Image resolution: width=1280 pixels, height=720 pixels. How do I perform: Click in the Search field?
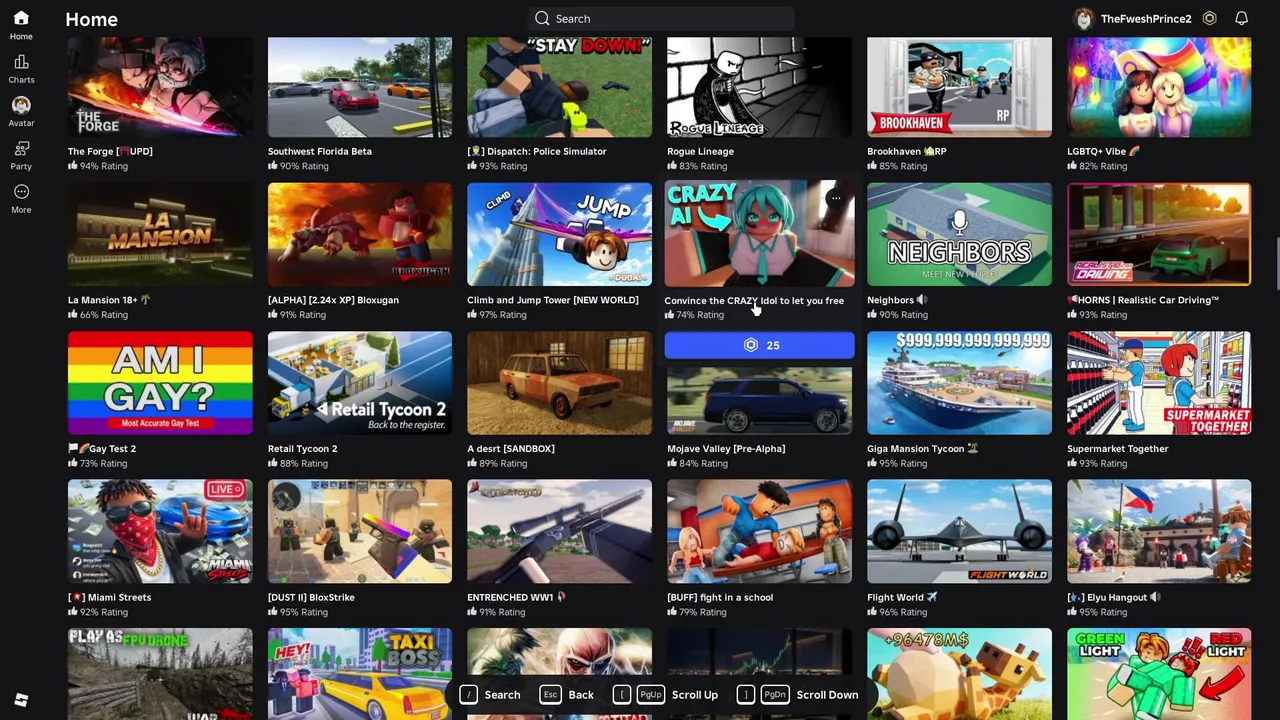(661, 18)
